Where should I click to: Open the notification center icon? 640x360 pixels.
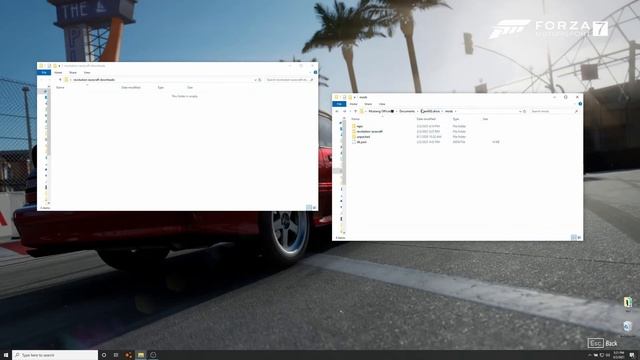click(x=632, y=355)
